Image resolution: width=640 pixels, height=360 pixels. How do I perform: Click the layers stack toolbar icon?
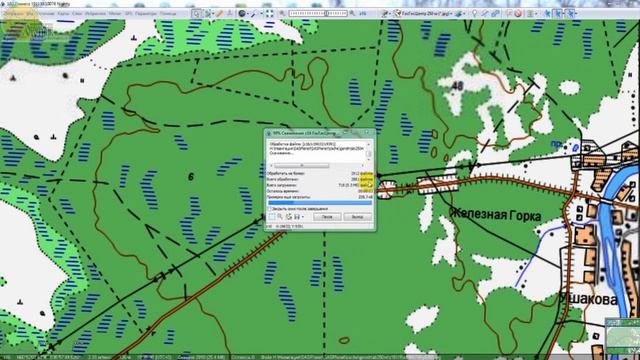tap(459, 13)
